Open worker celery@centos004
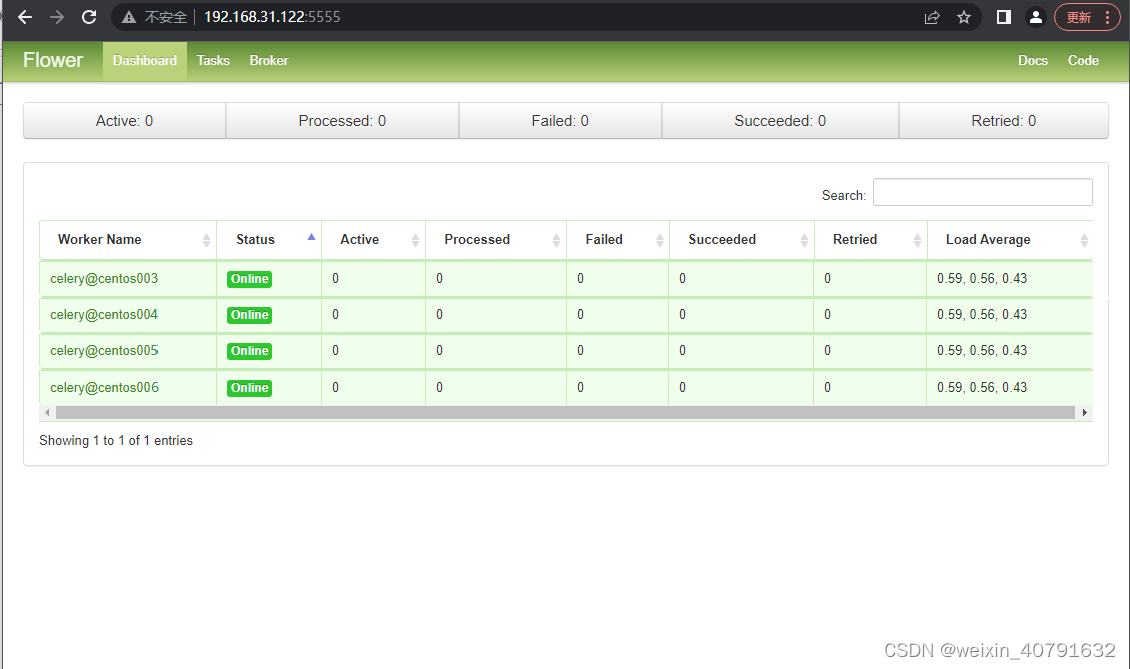1130x669 pixels. tap(104, 315)
